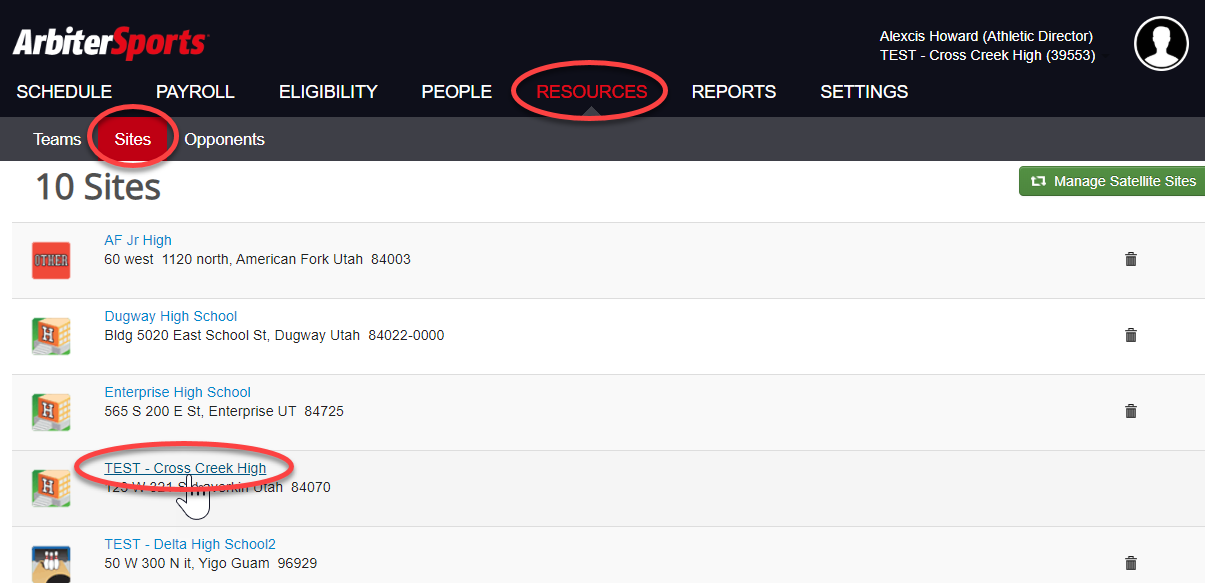
Task: Click the address '50 W 300 N it, Yigo Guam 96929'
Action: [x=211, y=563]
